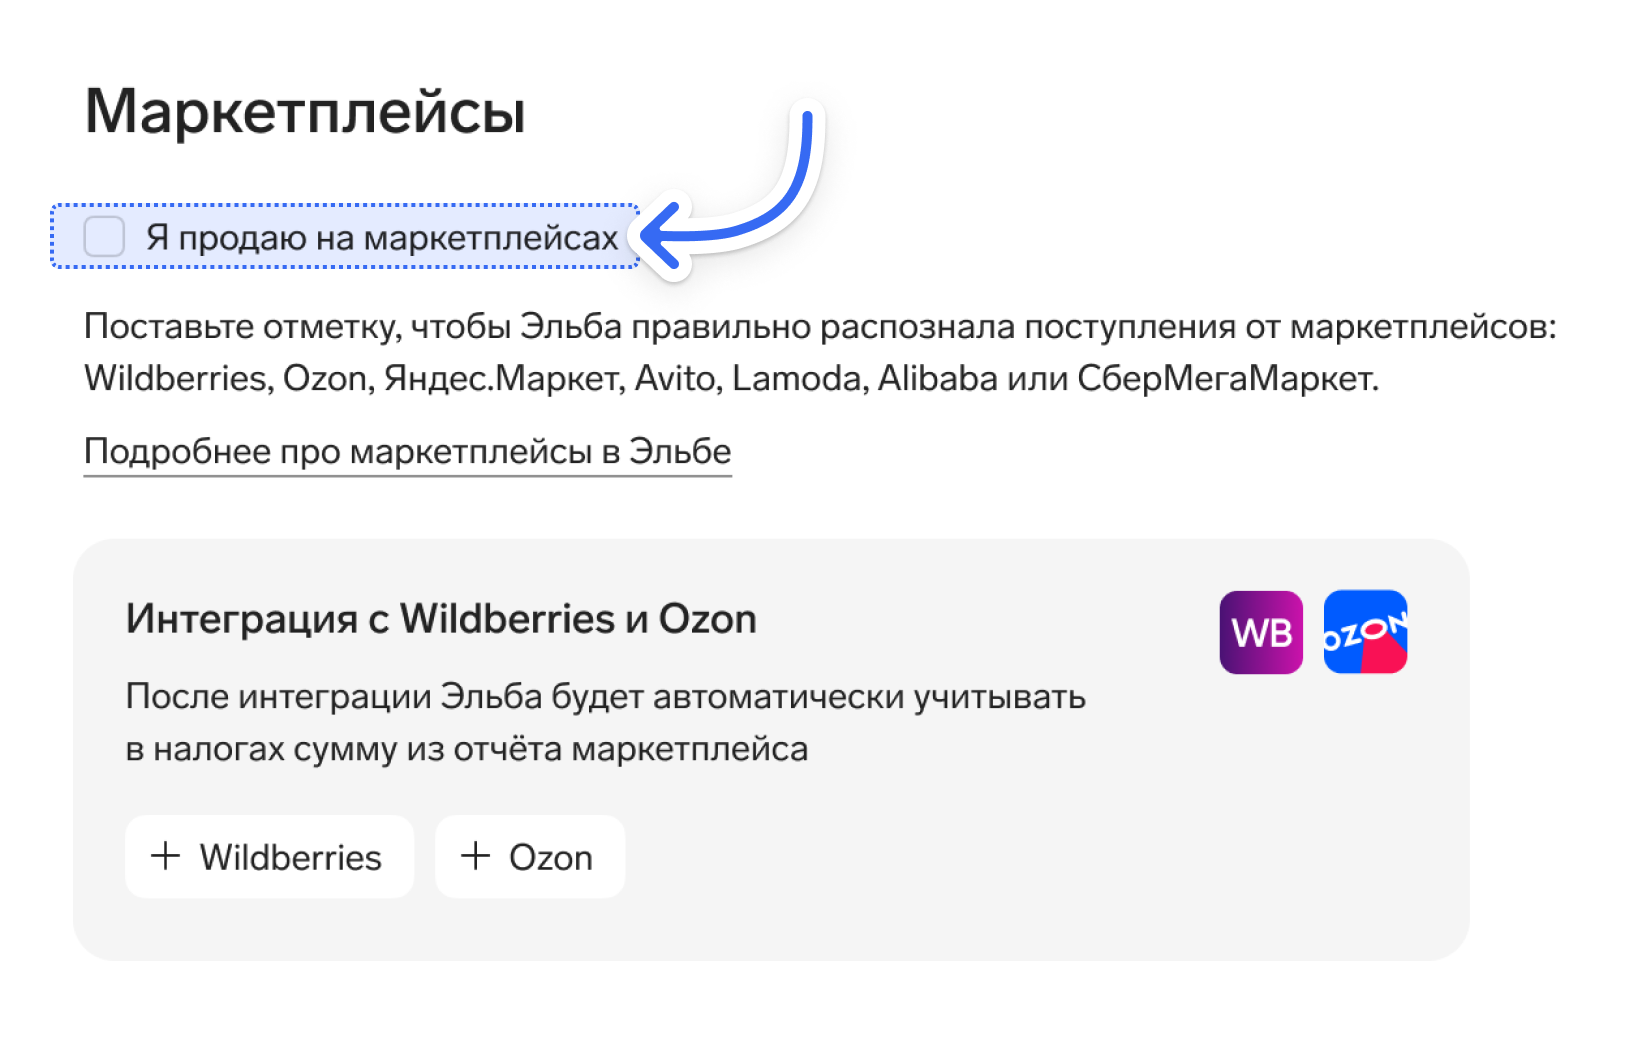Click 'Avito' in the marketplaces list

click(678, 379)
